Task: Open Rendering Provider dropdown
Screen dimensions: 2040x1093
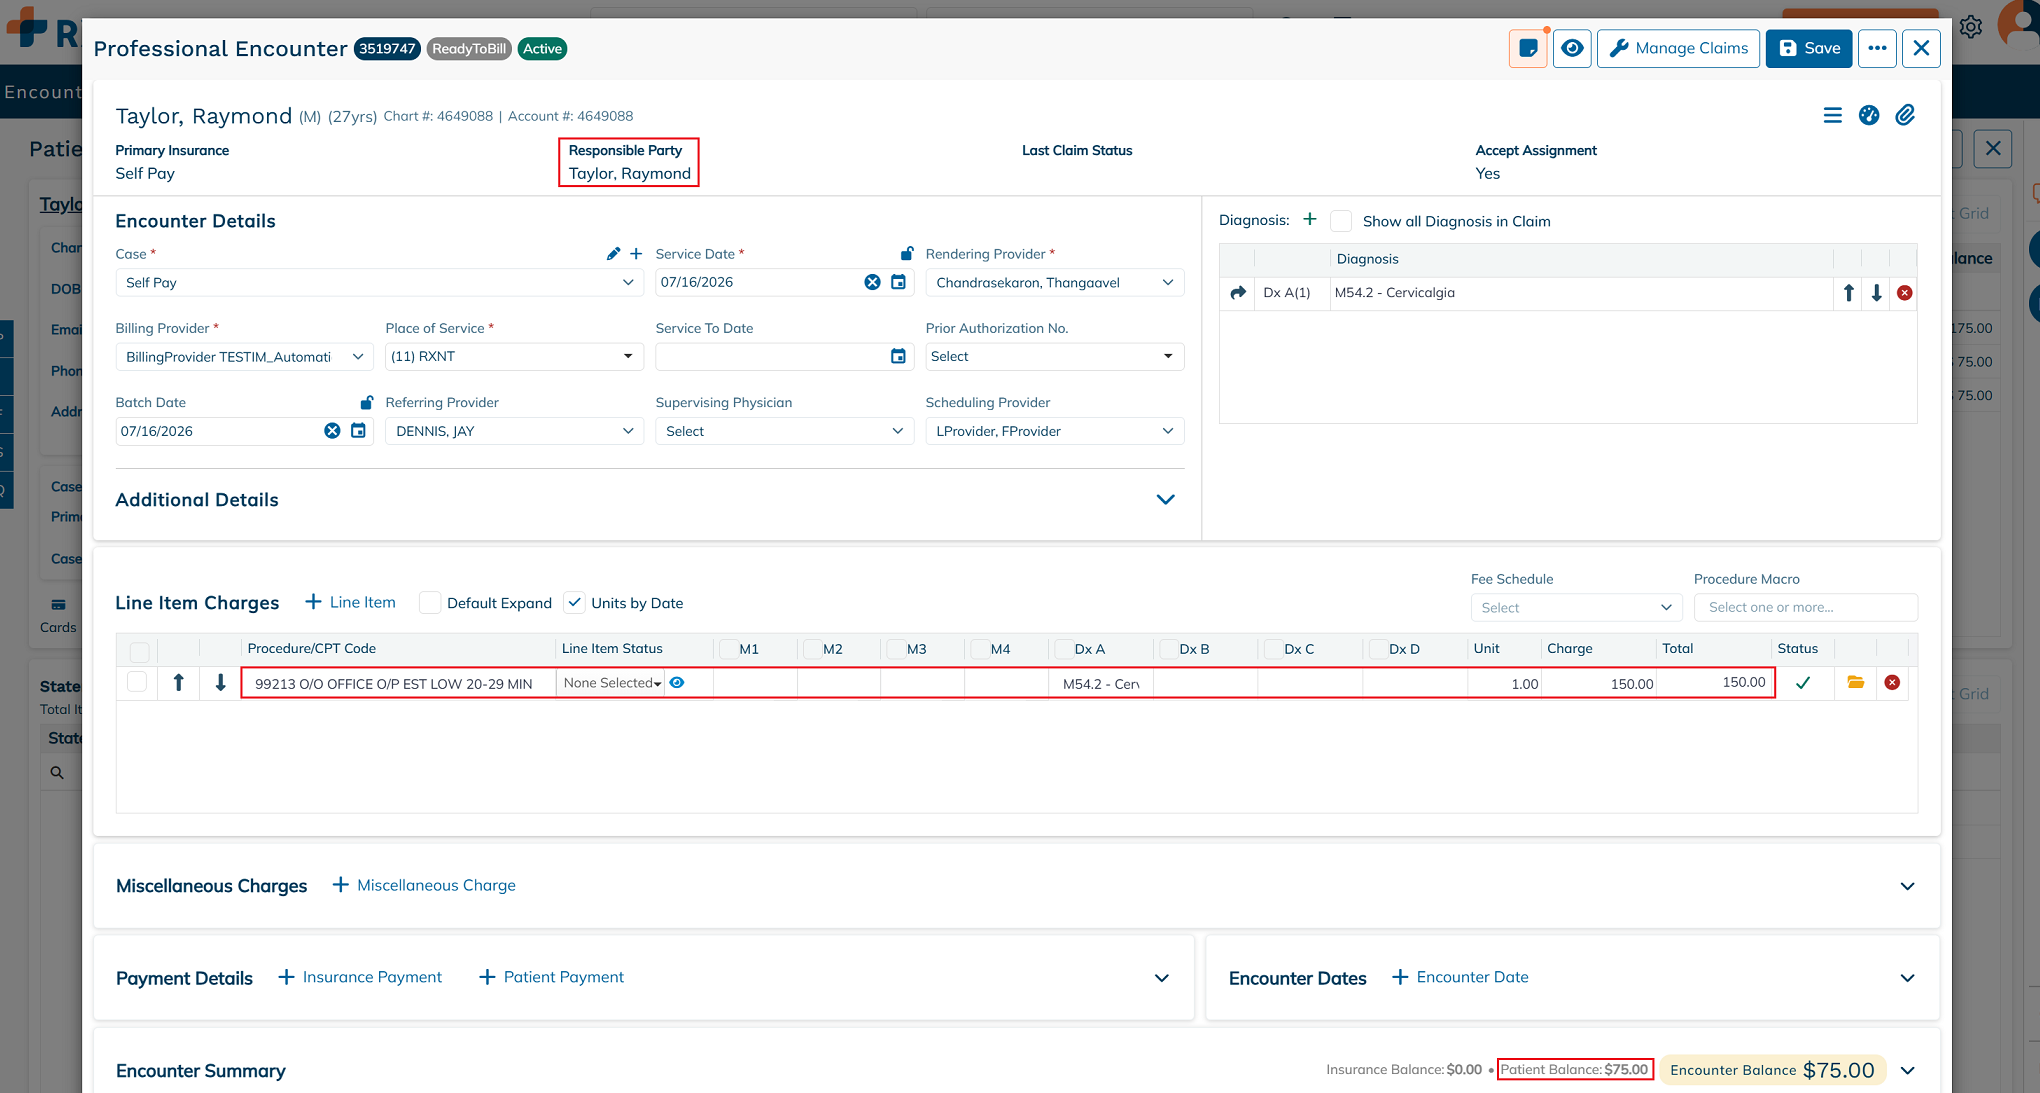Action: [x=1054, y=283]
